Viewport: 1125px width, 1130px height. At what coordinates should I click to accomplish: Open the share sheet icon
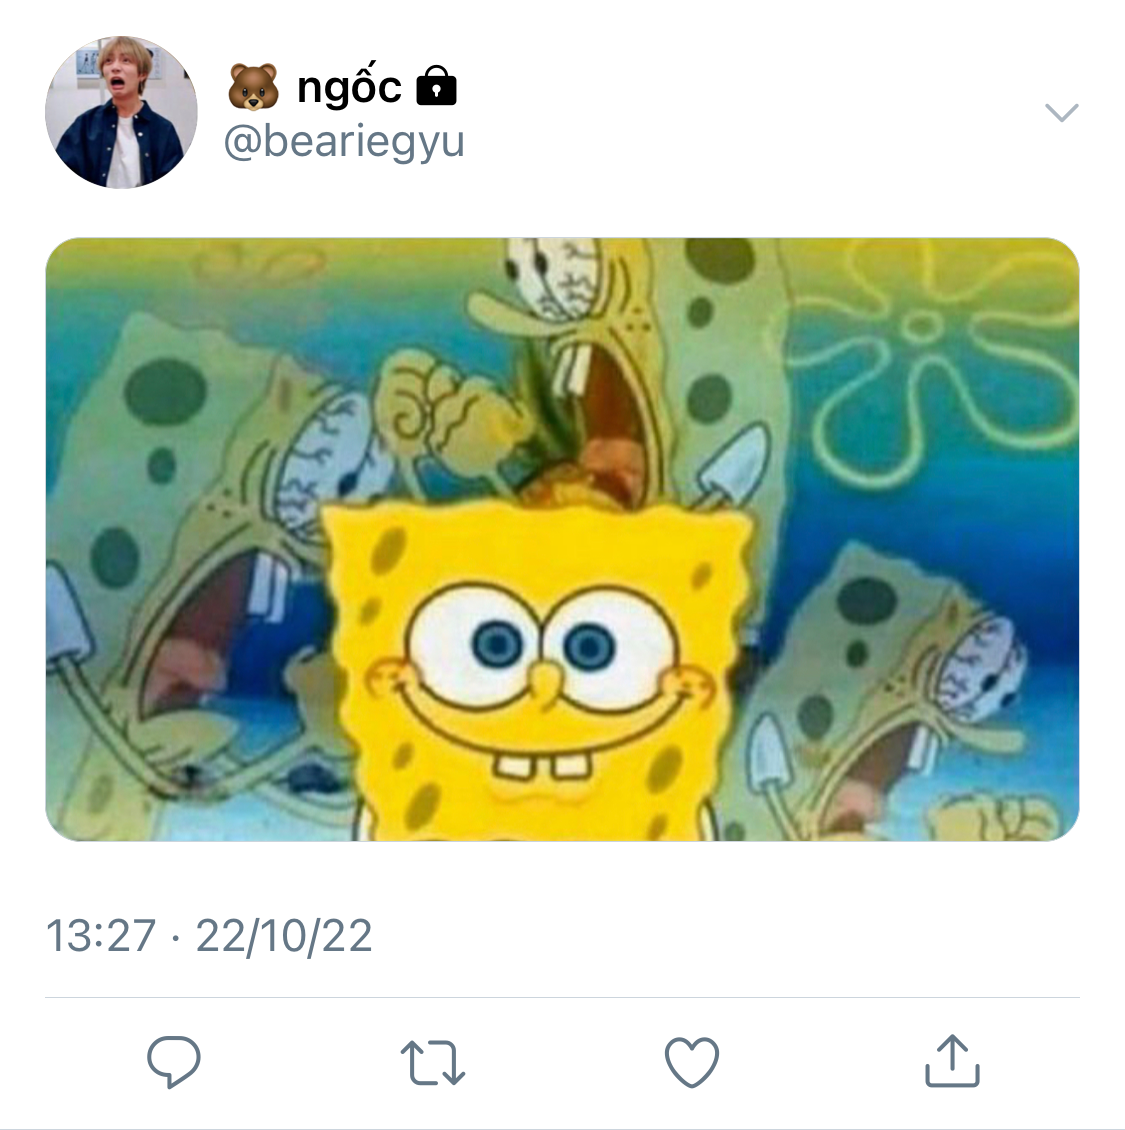[x=951, y=1061]
